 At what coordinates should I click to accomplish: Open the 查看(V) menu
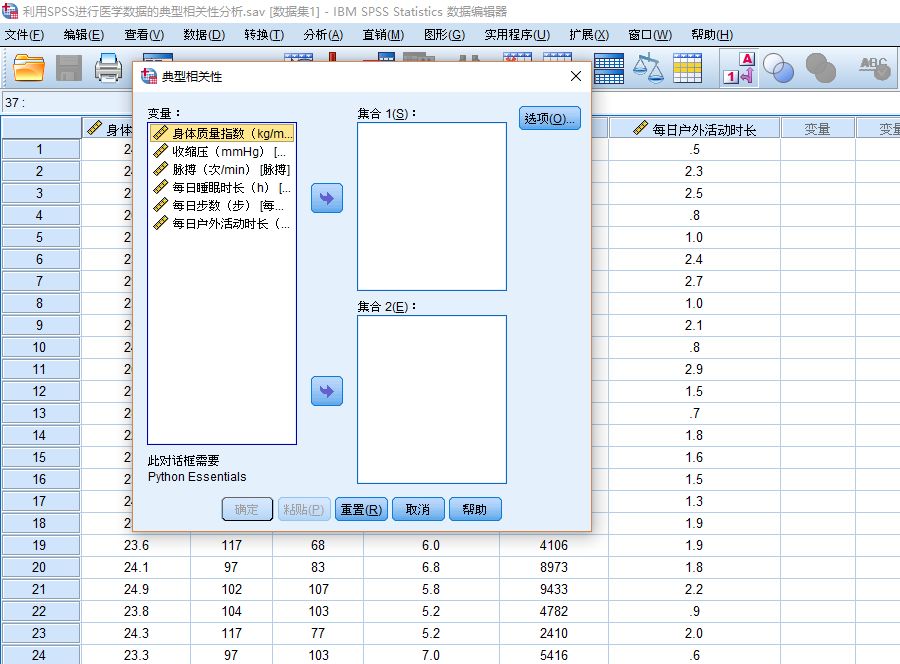pyautogui.click(x=144, y=35)
